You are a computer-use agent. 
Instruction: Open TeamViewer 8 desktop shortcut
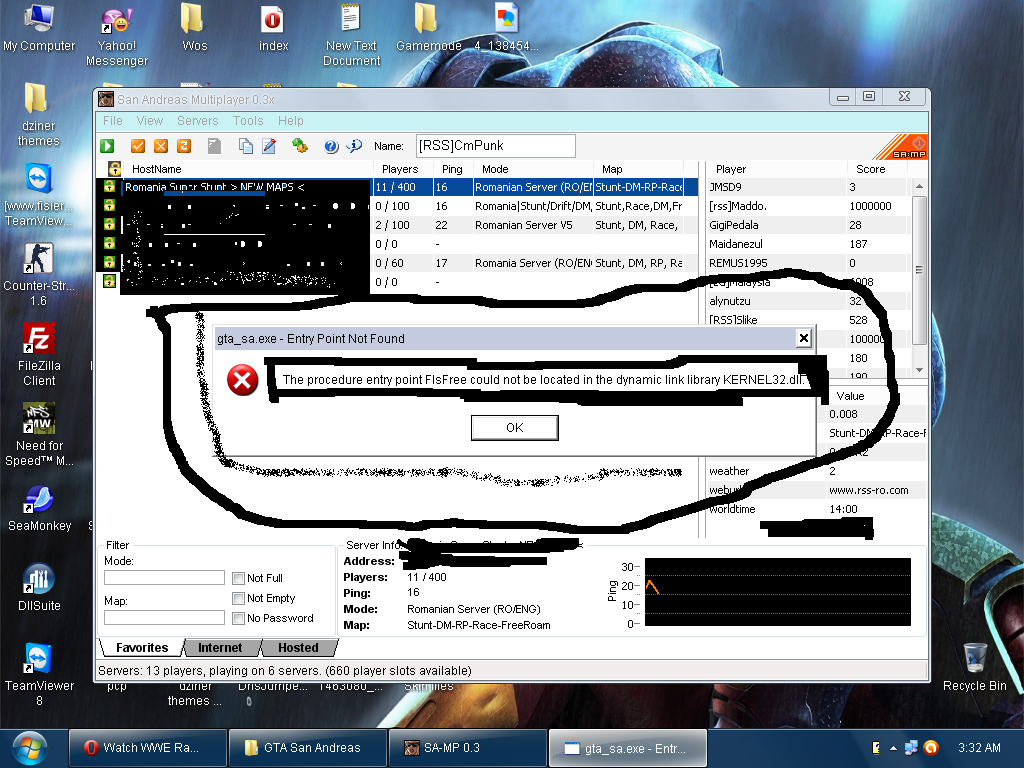click(39, 675)
